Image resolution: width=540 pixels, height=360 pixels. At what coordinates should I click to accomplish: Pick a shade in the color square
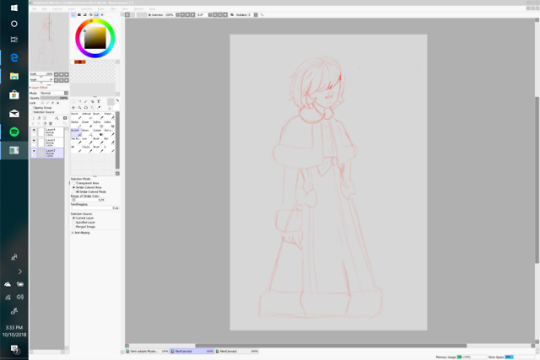[x=95, y=38]
